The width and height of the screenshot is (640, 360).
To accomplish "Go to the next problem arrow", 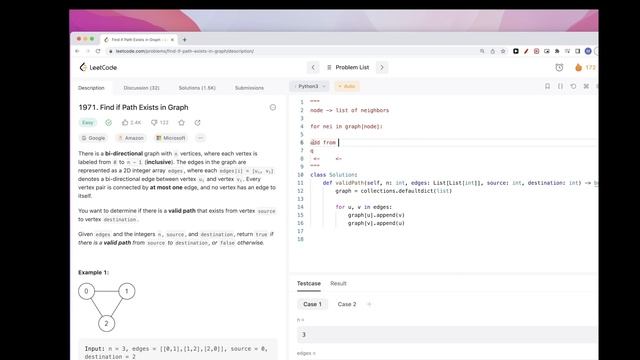I will (x=382, y=67).
